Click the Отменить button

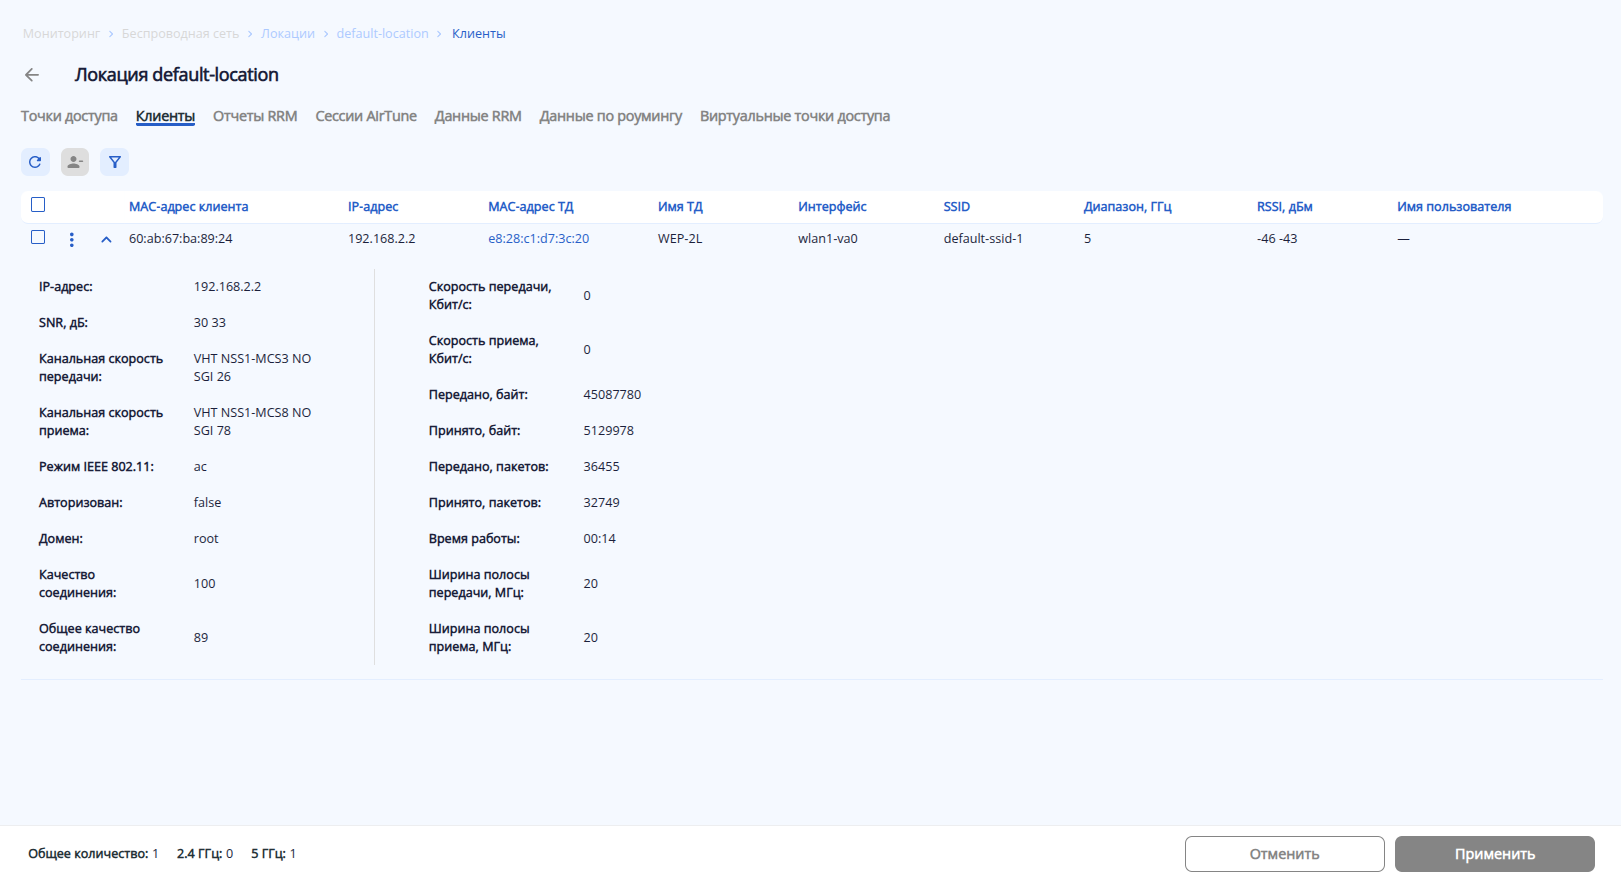[1284, 854]
